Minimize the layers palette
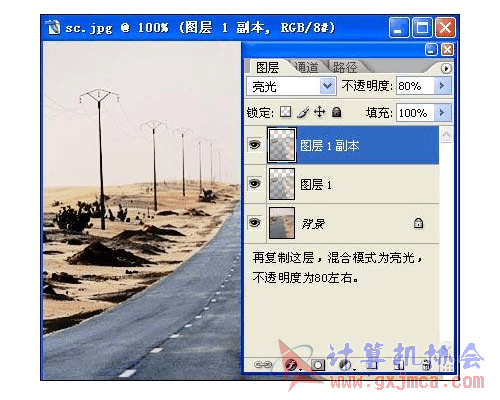Image resolution: width=500 pixels, height=400 pixels. [x=431, y=50]
